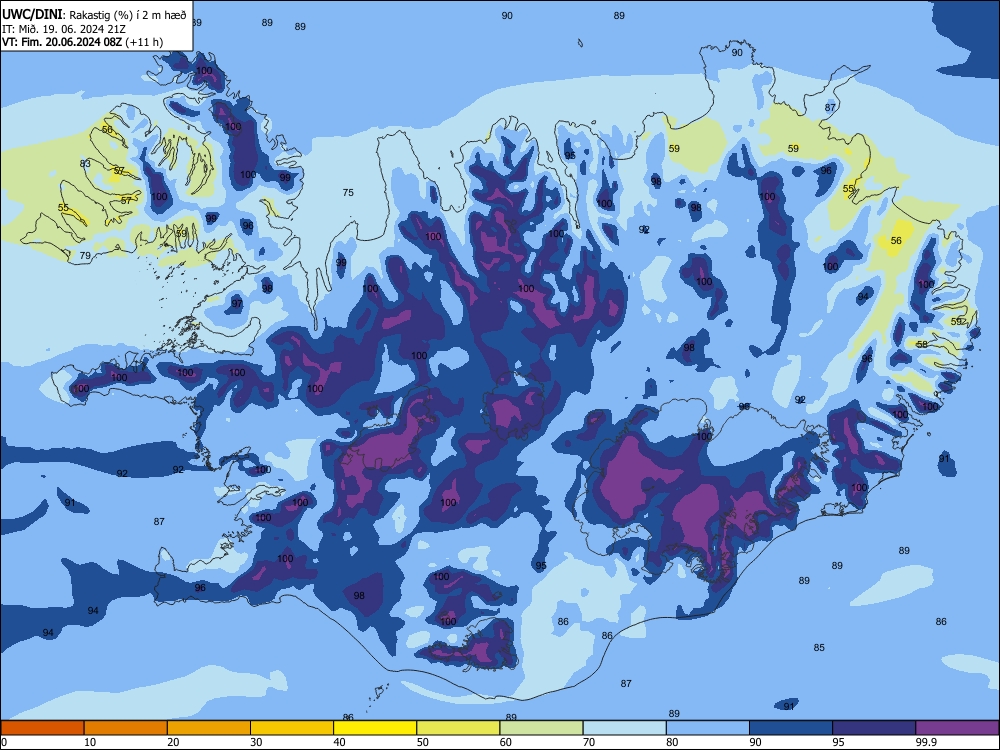Click the humidity value '75' on the map

point(348,193)
